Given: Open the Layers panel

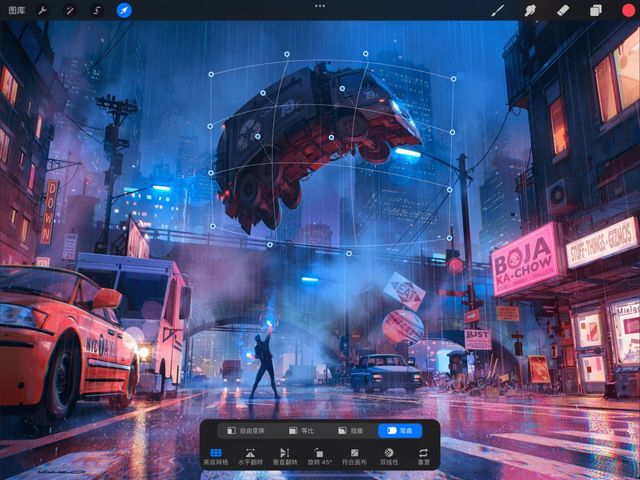Looking at the screenshot, I should pos(596,10).
